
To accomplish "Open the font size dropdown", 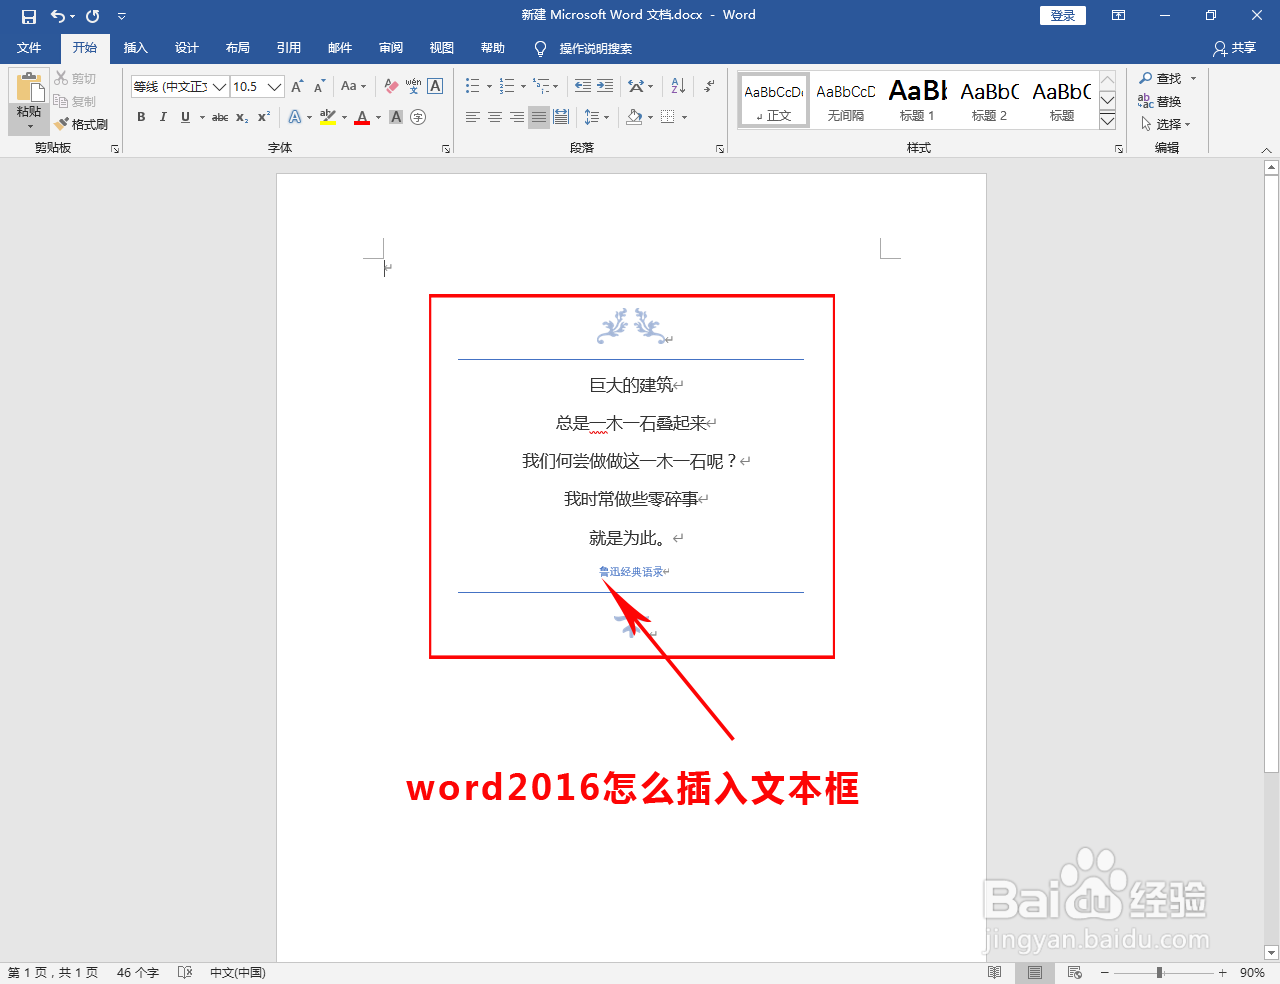I will point(272,86).
